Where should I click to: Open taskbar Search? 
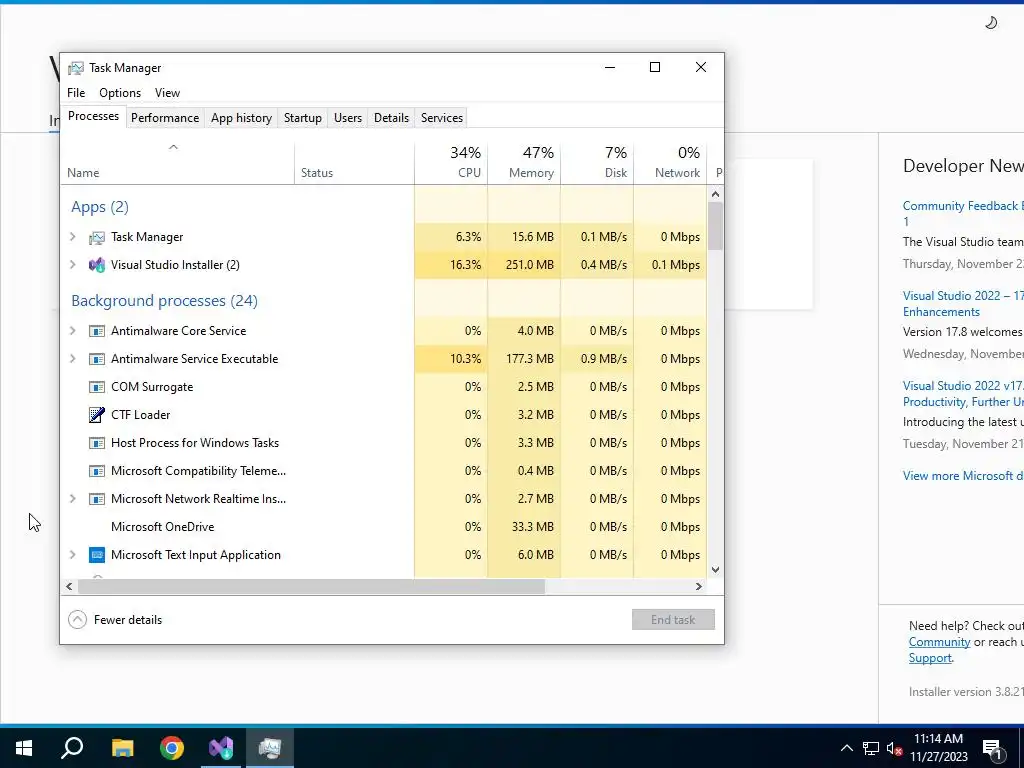point(72,748)
